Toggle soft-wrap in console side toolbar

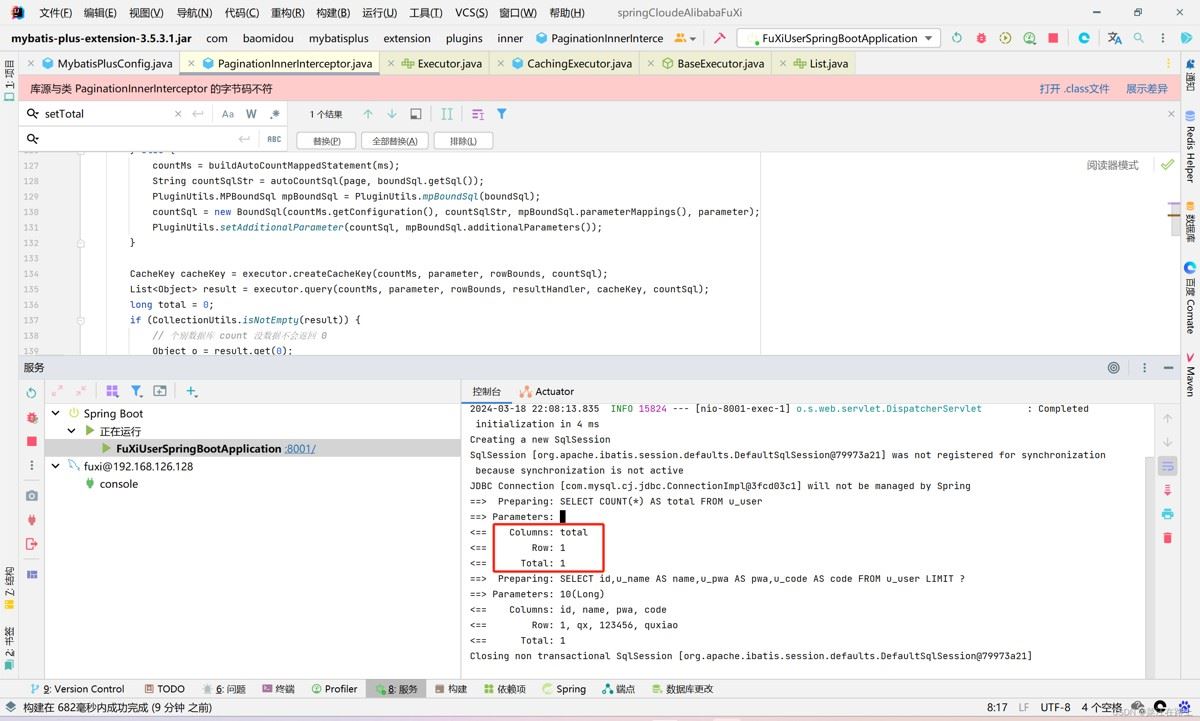pyautogui.click(x=1167, y=466)
